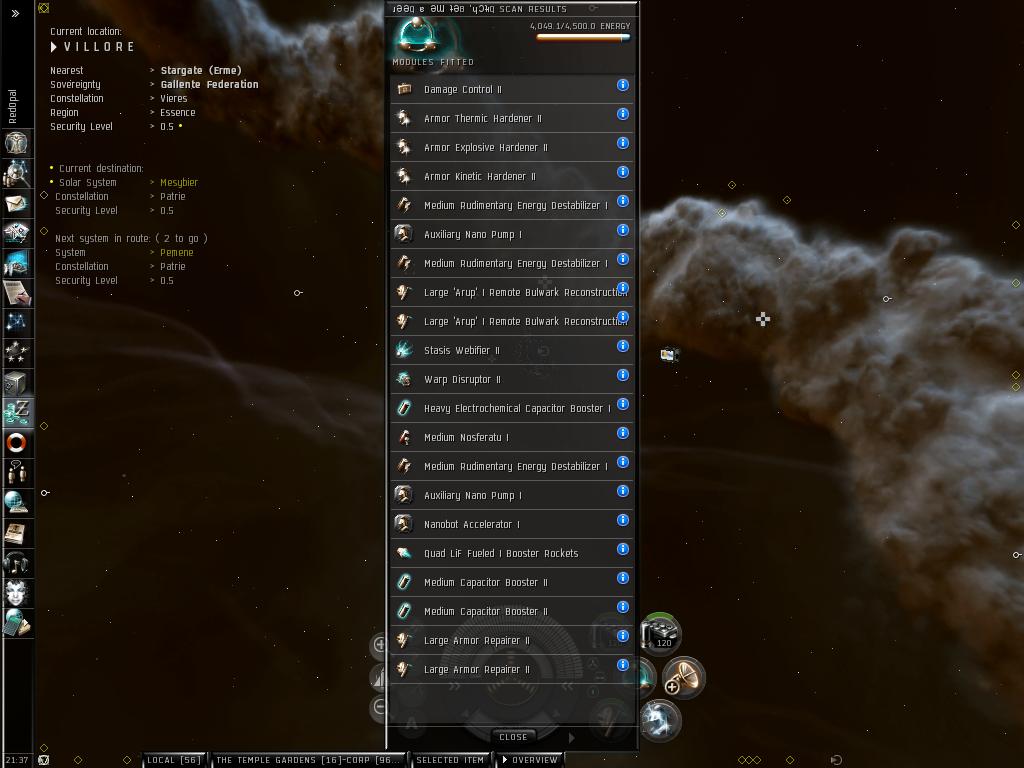Click the small square icon in the top-left corner
The height and width of the screenshot is (768, 1024).
(x=44, y=8)
